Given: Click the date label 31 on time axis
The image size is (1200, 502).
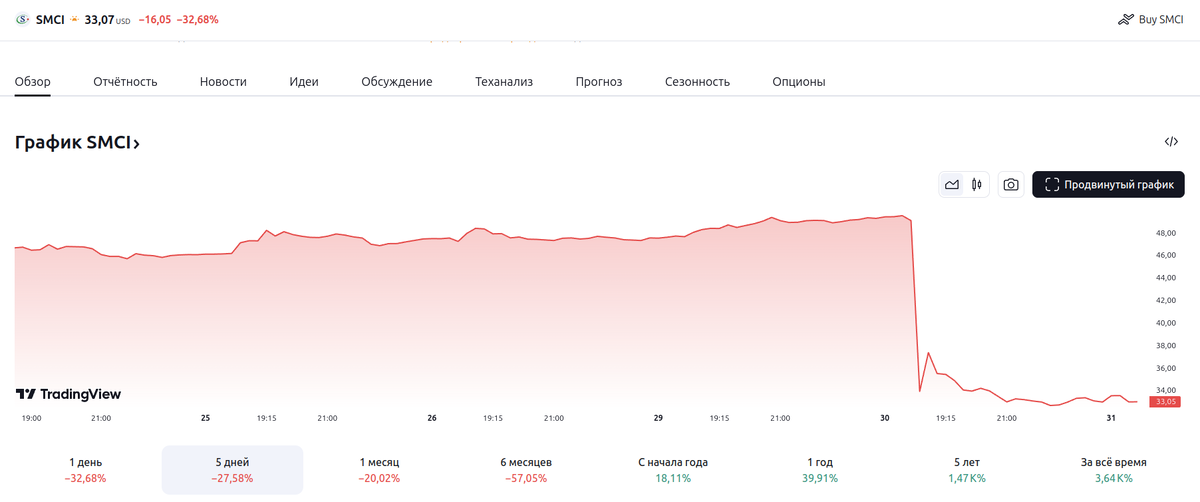Looking at the screenshot, I should (1111, 418).
